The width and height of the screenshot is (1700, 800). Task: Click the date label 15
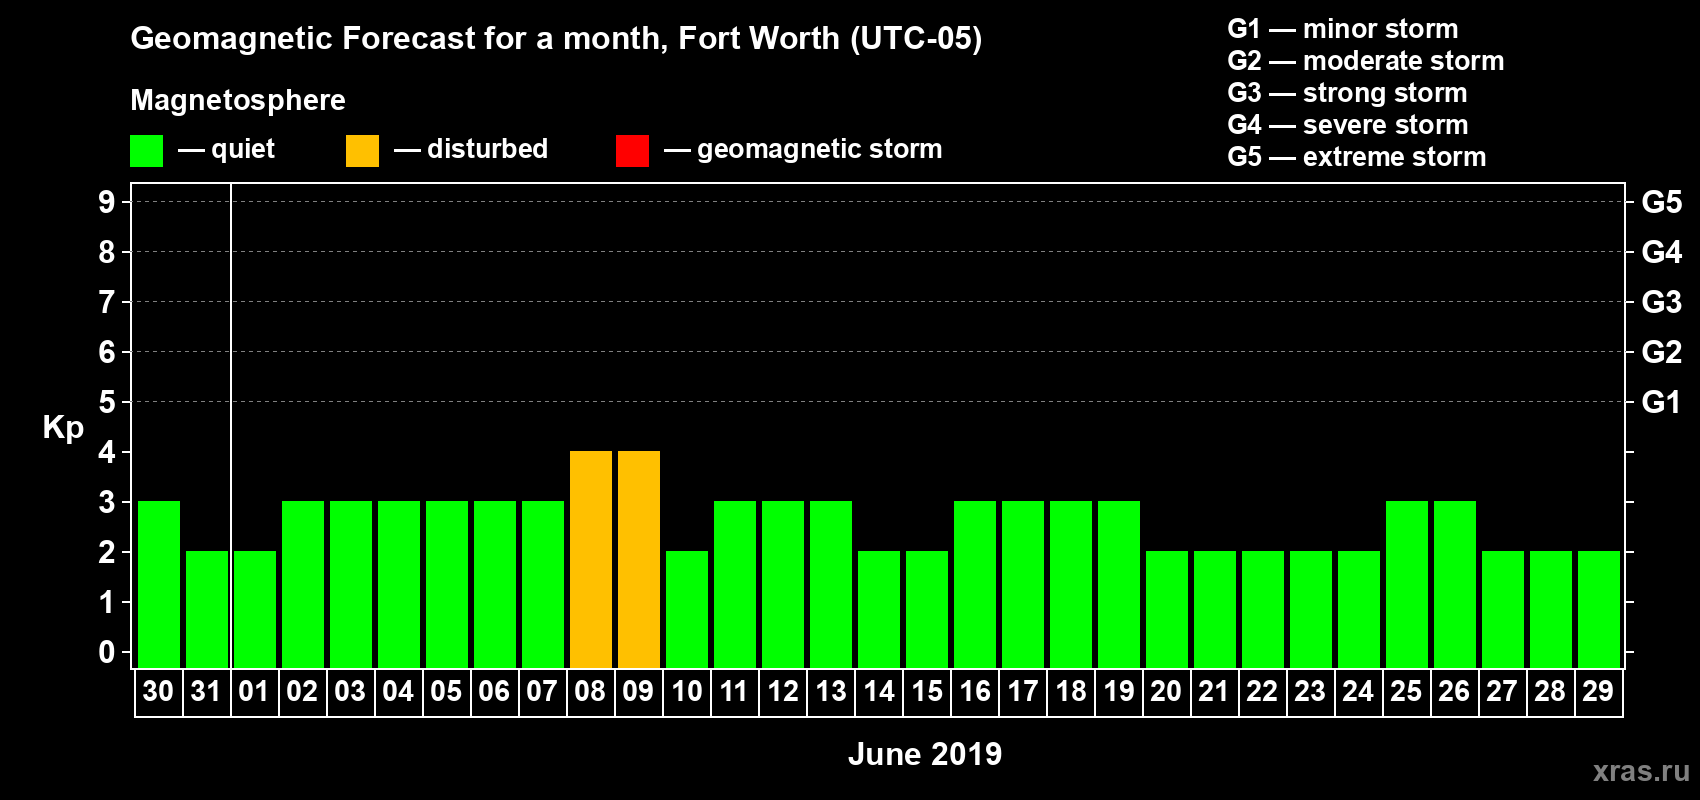tap(927, 691)
